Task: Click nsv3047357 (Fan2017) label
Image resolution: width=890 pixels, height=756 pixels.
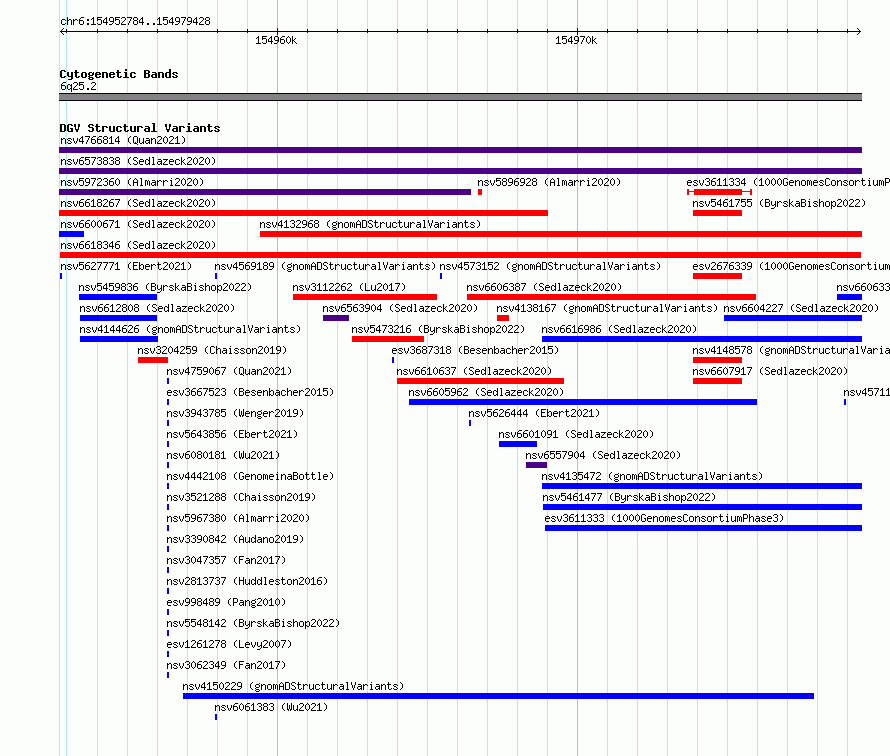Action: (x=226, y=560)
